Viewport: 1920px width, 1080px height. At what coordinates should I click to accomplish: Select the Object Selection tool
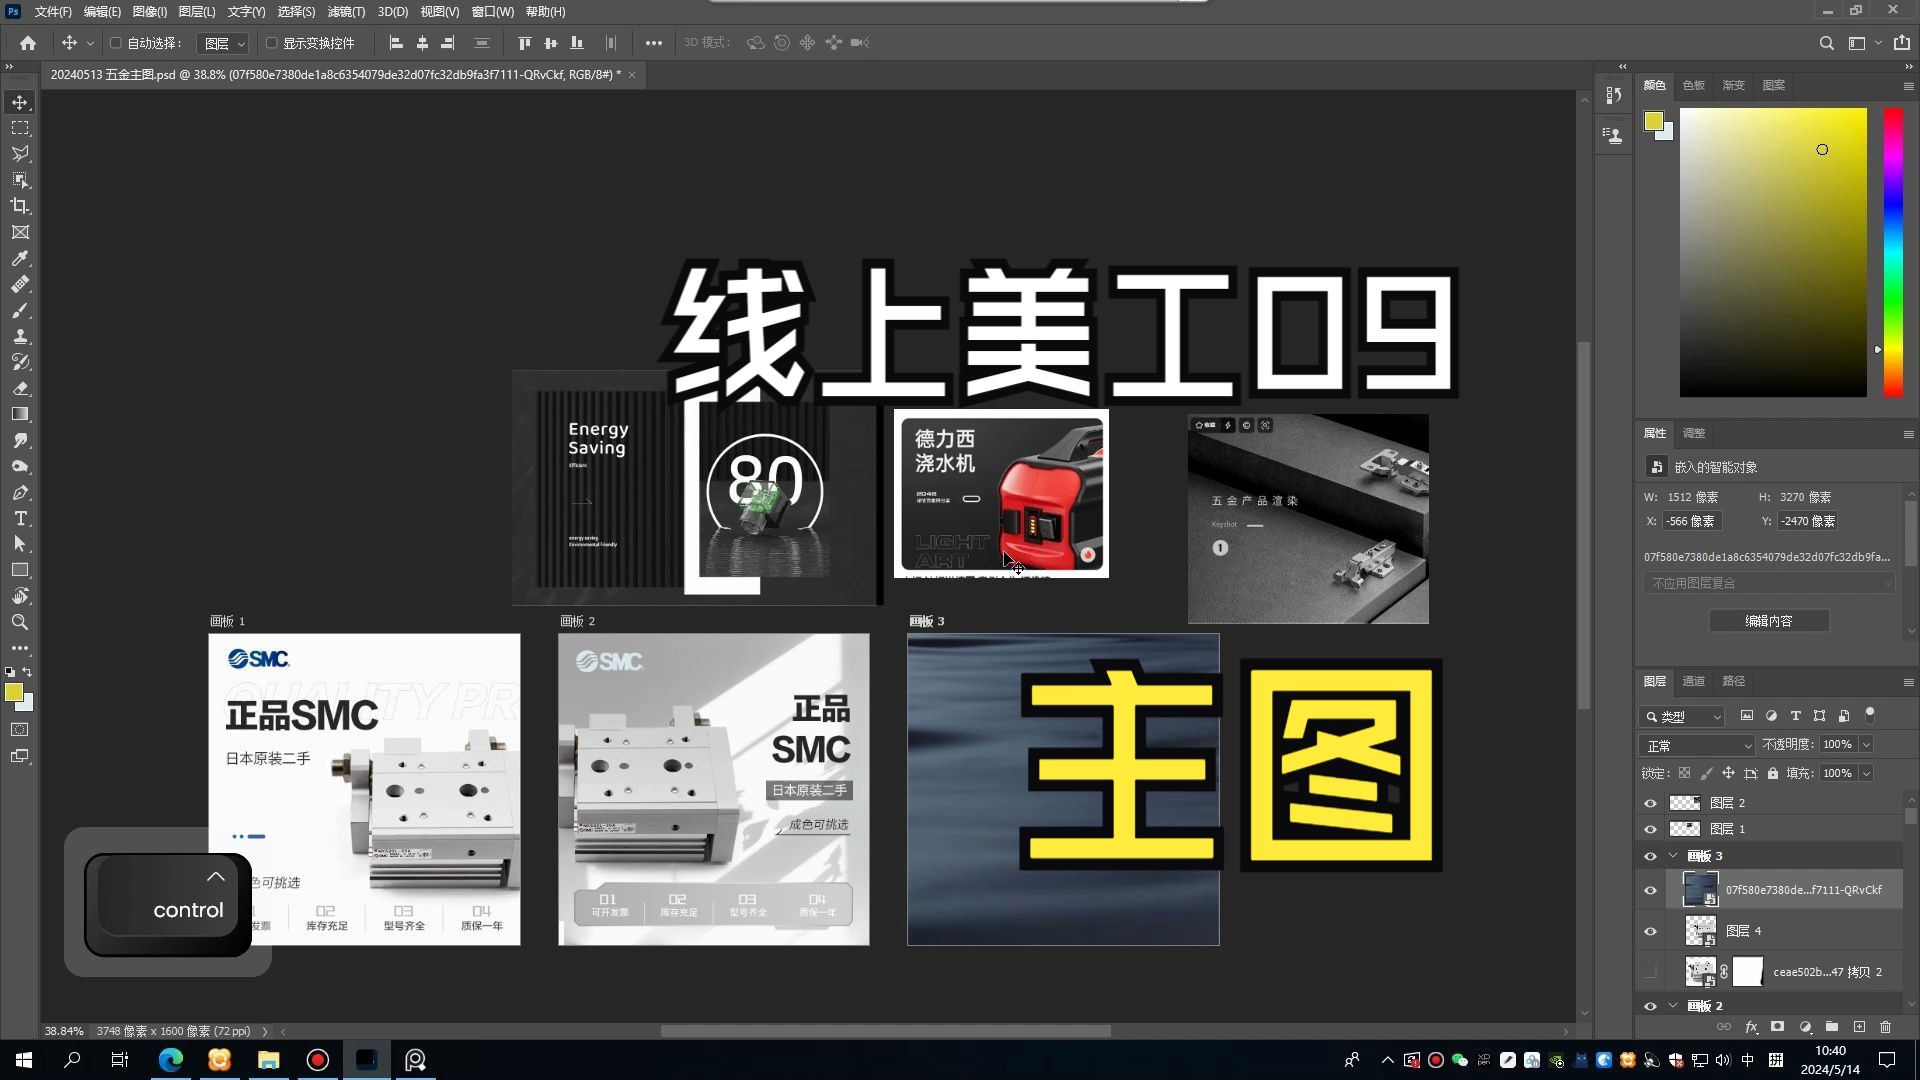pos(20,180)
